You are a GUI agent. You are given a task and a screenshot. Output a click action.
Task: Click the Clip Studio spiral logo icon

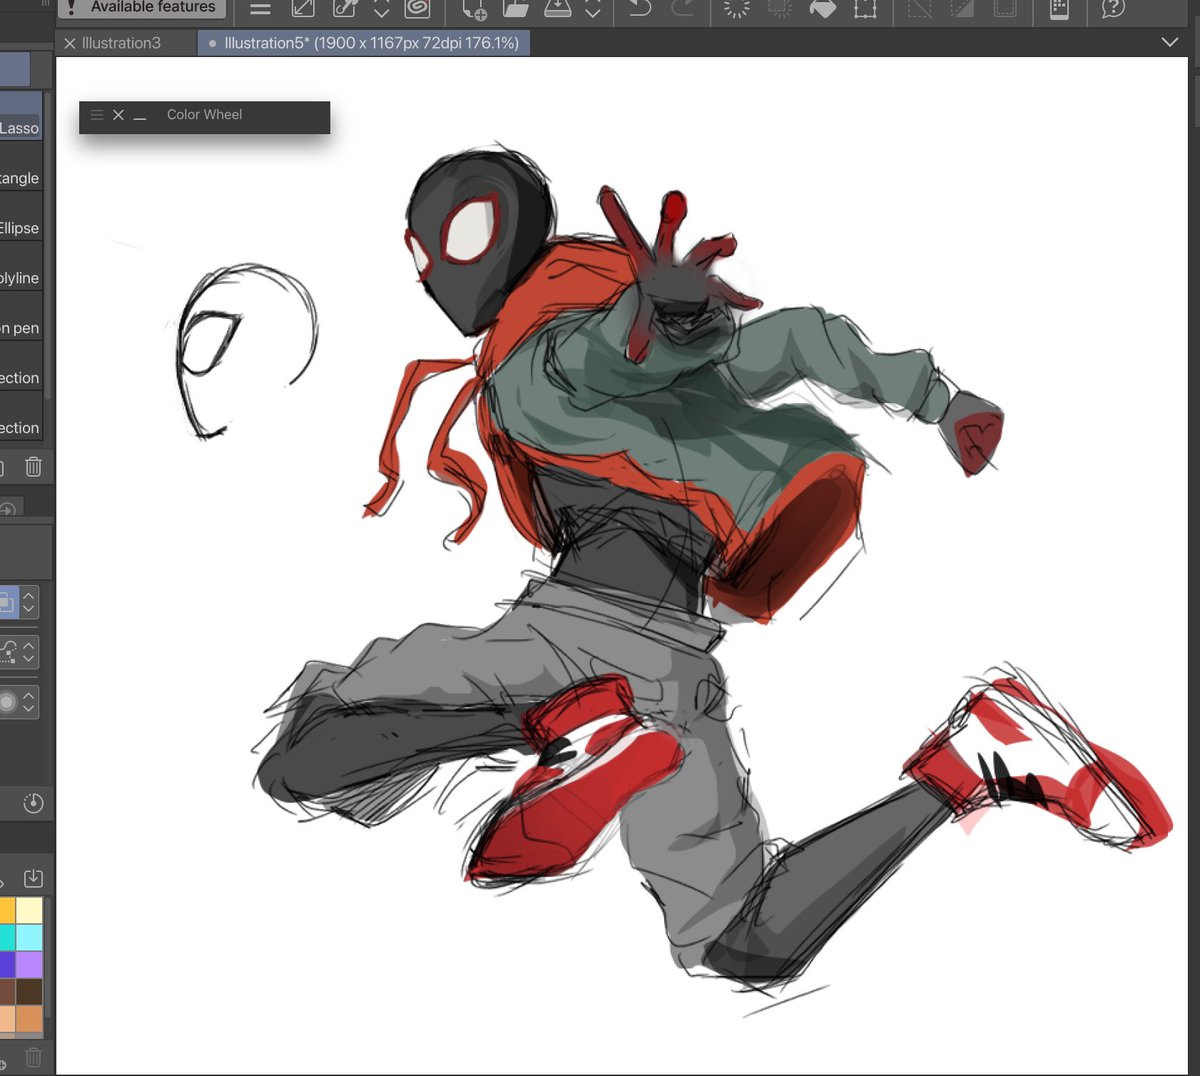click(x=417, y=9)
